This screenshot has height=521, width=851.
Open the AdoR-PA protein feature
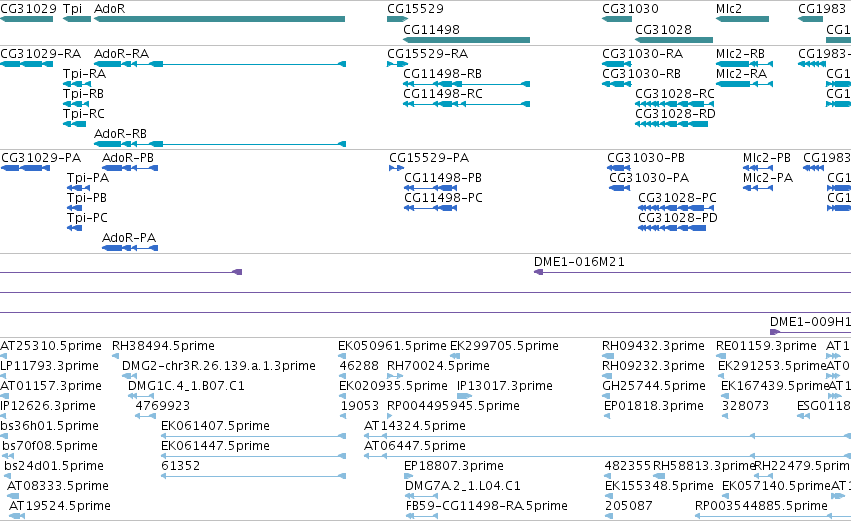(130, 249)
